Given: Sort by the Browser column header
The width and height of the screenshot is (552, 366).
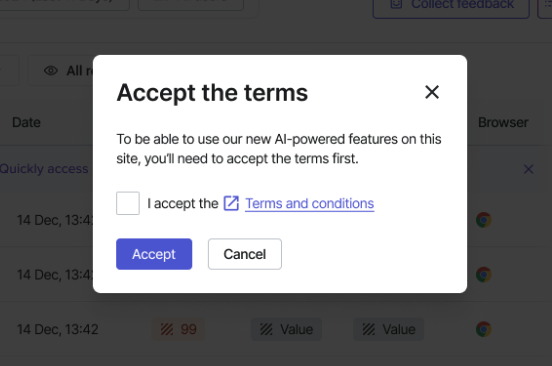Looking at the screenshot, I should (x=503, y=122).
